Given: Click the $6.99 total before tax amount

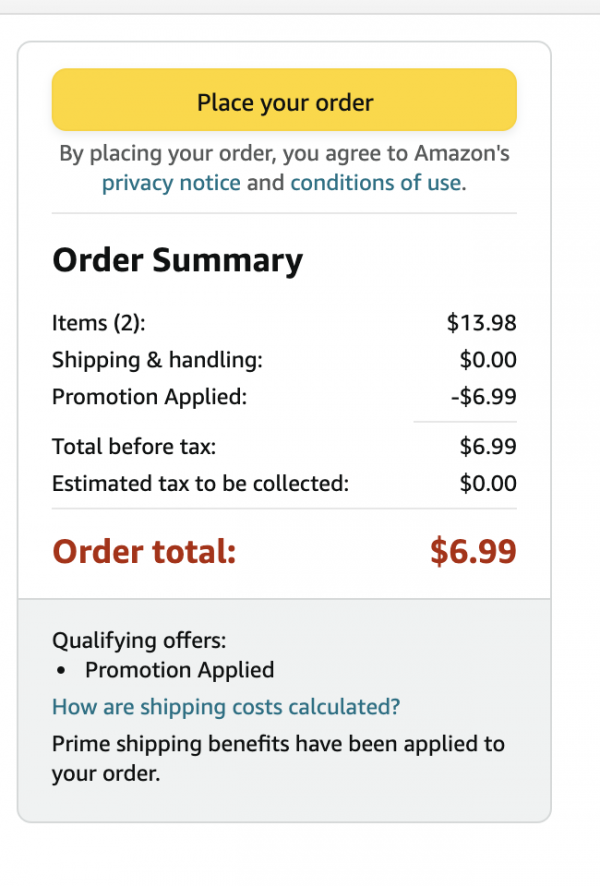Looking at the screenshot, I should [488, 447].
